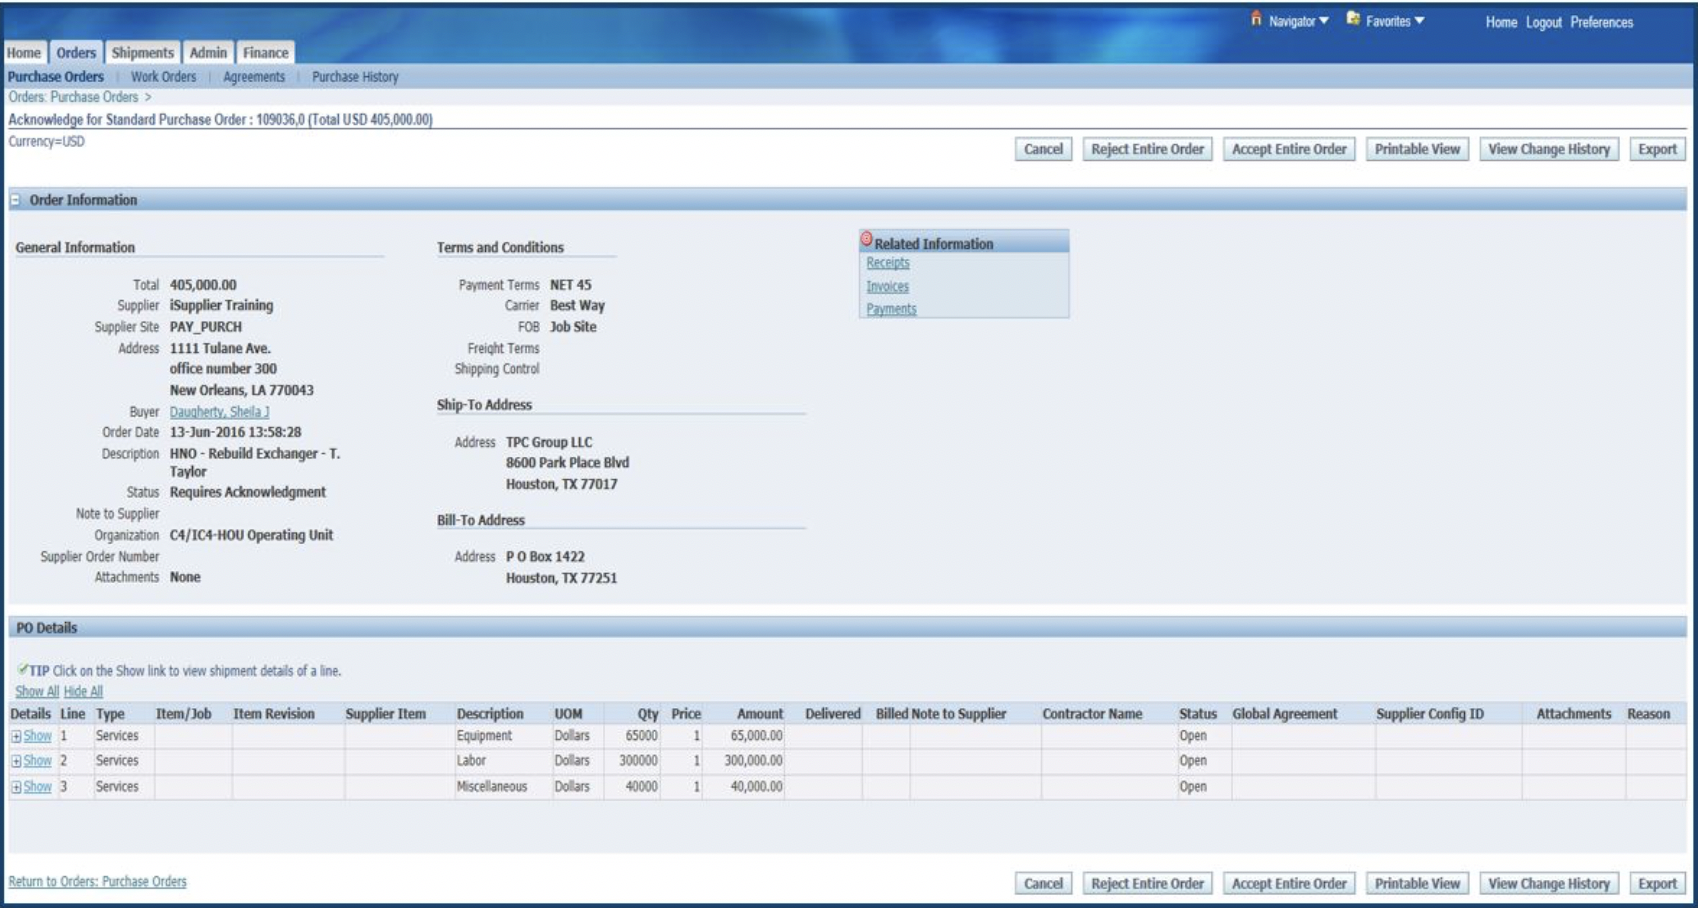Select Purchase Orders subtab
This screenshot has height=908, width=1698.
(56, 77)
